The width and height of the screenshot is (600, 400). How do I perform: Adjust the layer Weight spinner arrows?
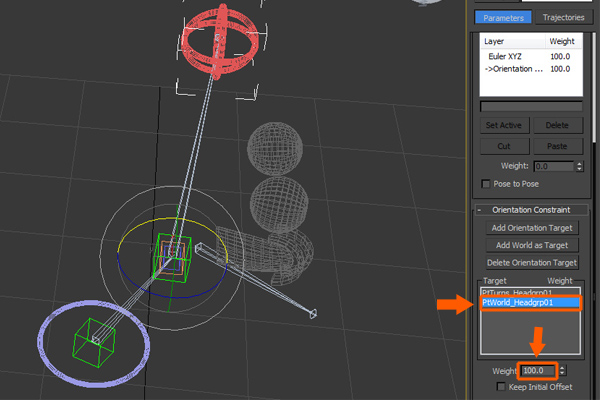(579, 167)
